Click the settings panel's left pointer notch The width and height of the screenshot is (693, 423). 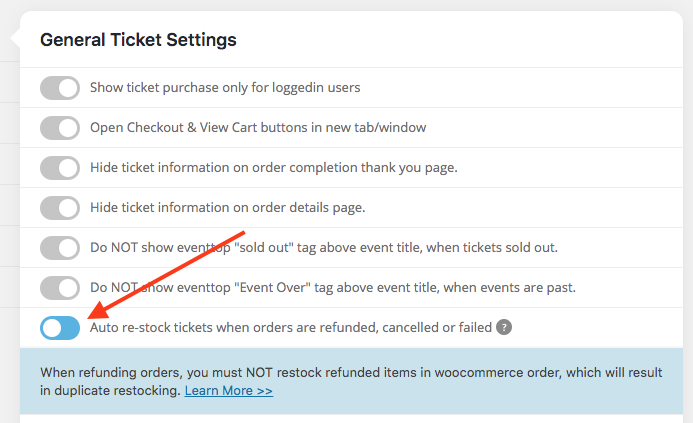[x=15, y=39]
